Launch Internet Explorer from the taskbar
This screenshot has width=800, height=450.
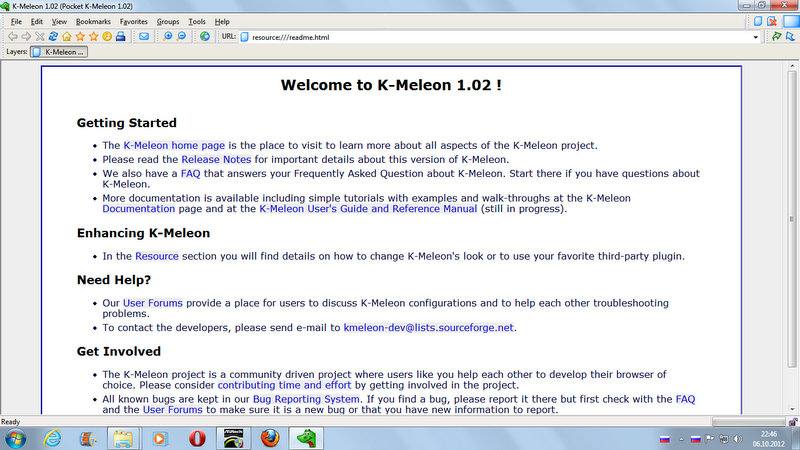(x=53, y=439)
